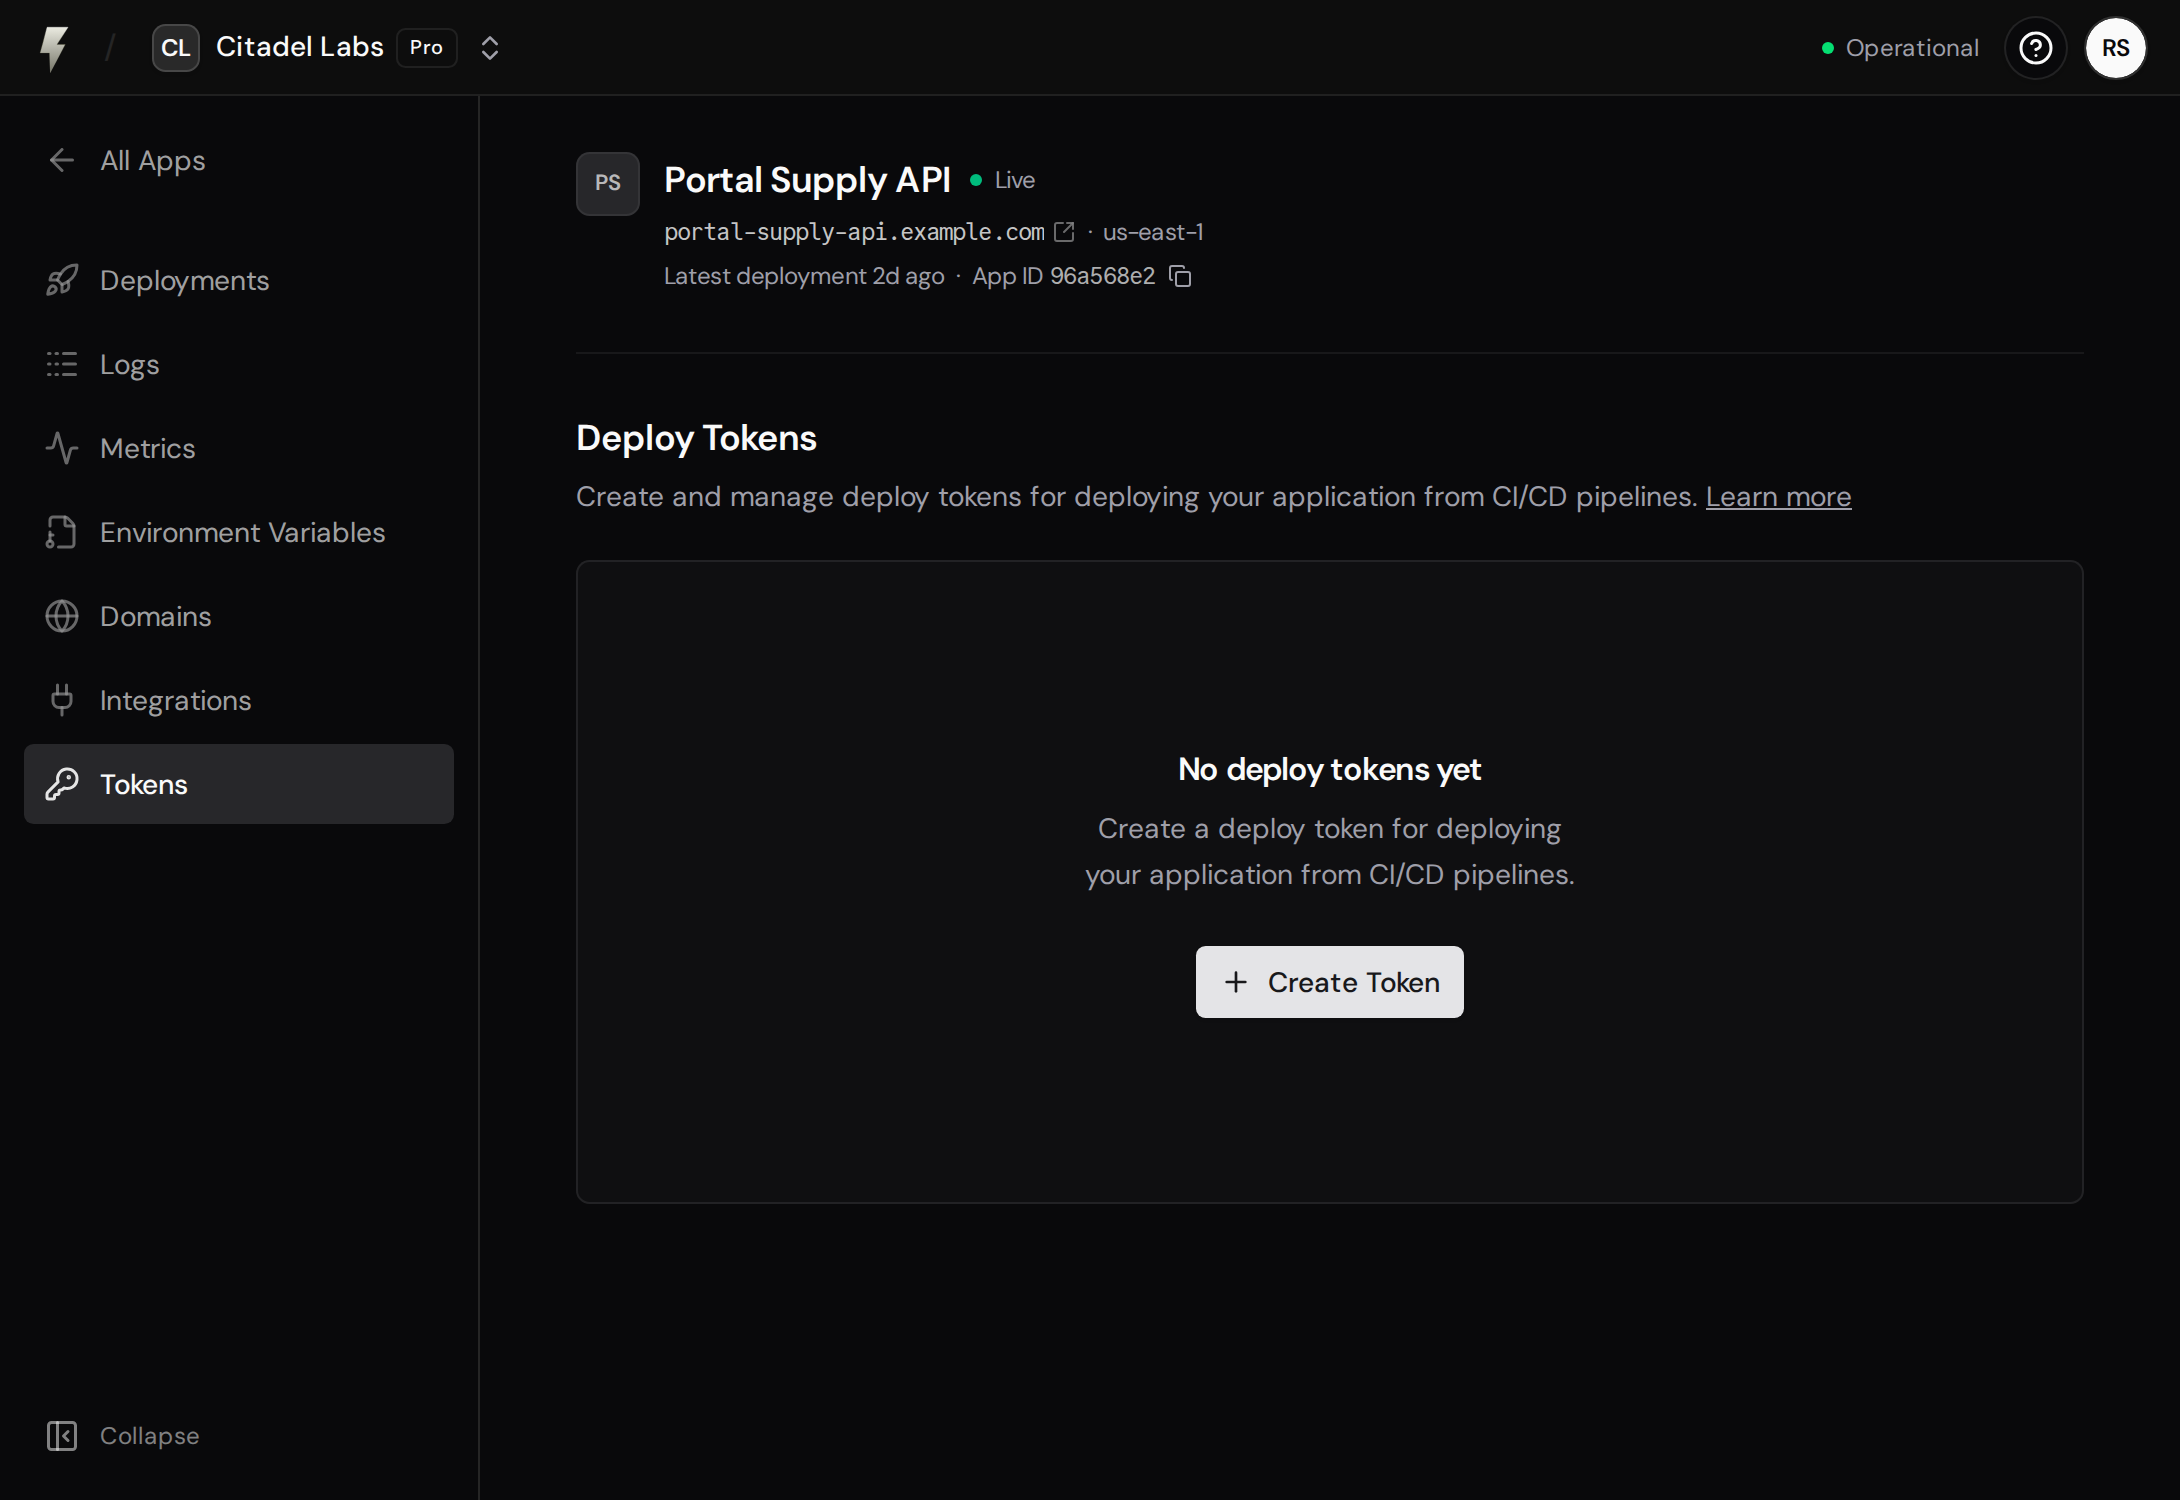Open the Deployments section
The height and width of the screenshot is (1500, 2180).
point(239,280)
